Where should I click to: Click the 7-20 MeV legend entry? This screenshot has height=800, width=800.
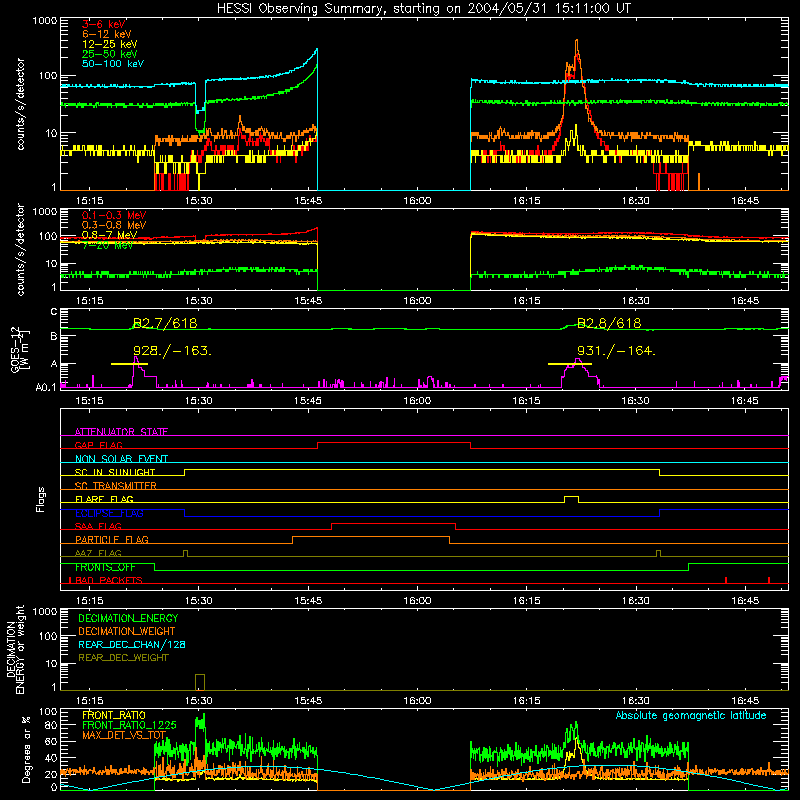click(108, 245)
